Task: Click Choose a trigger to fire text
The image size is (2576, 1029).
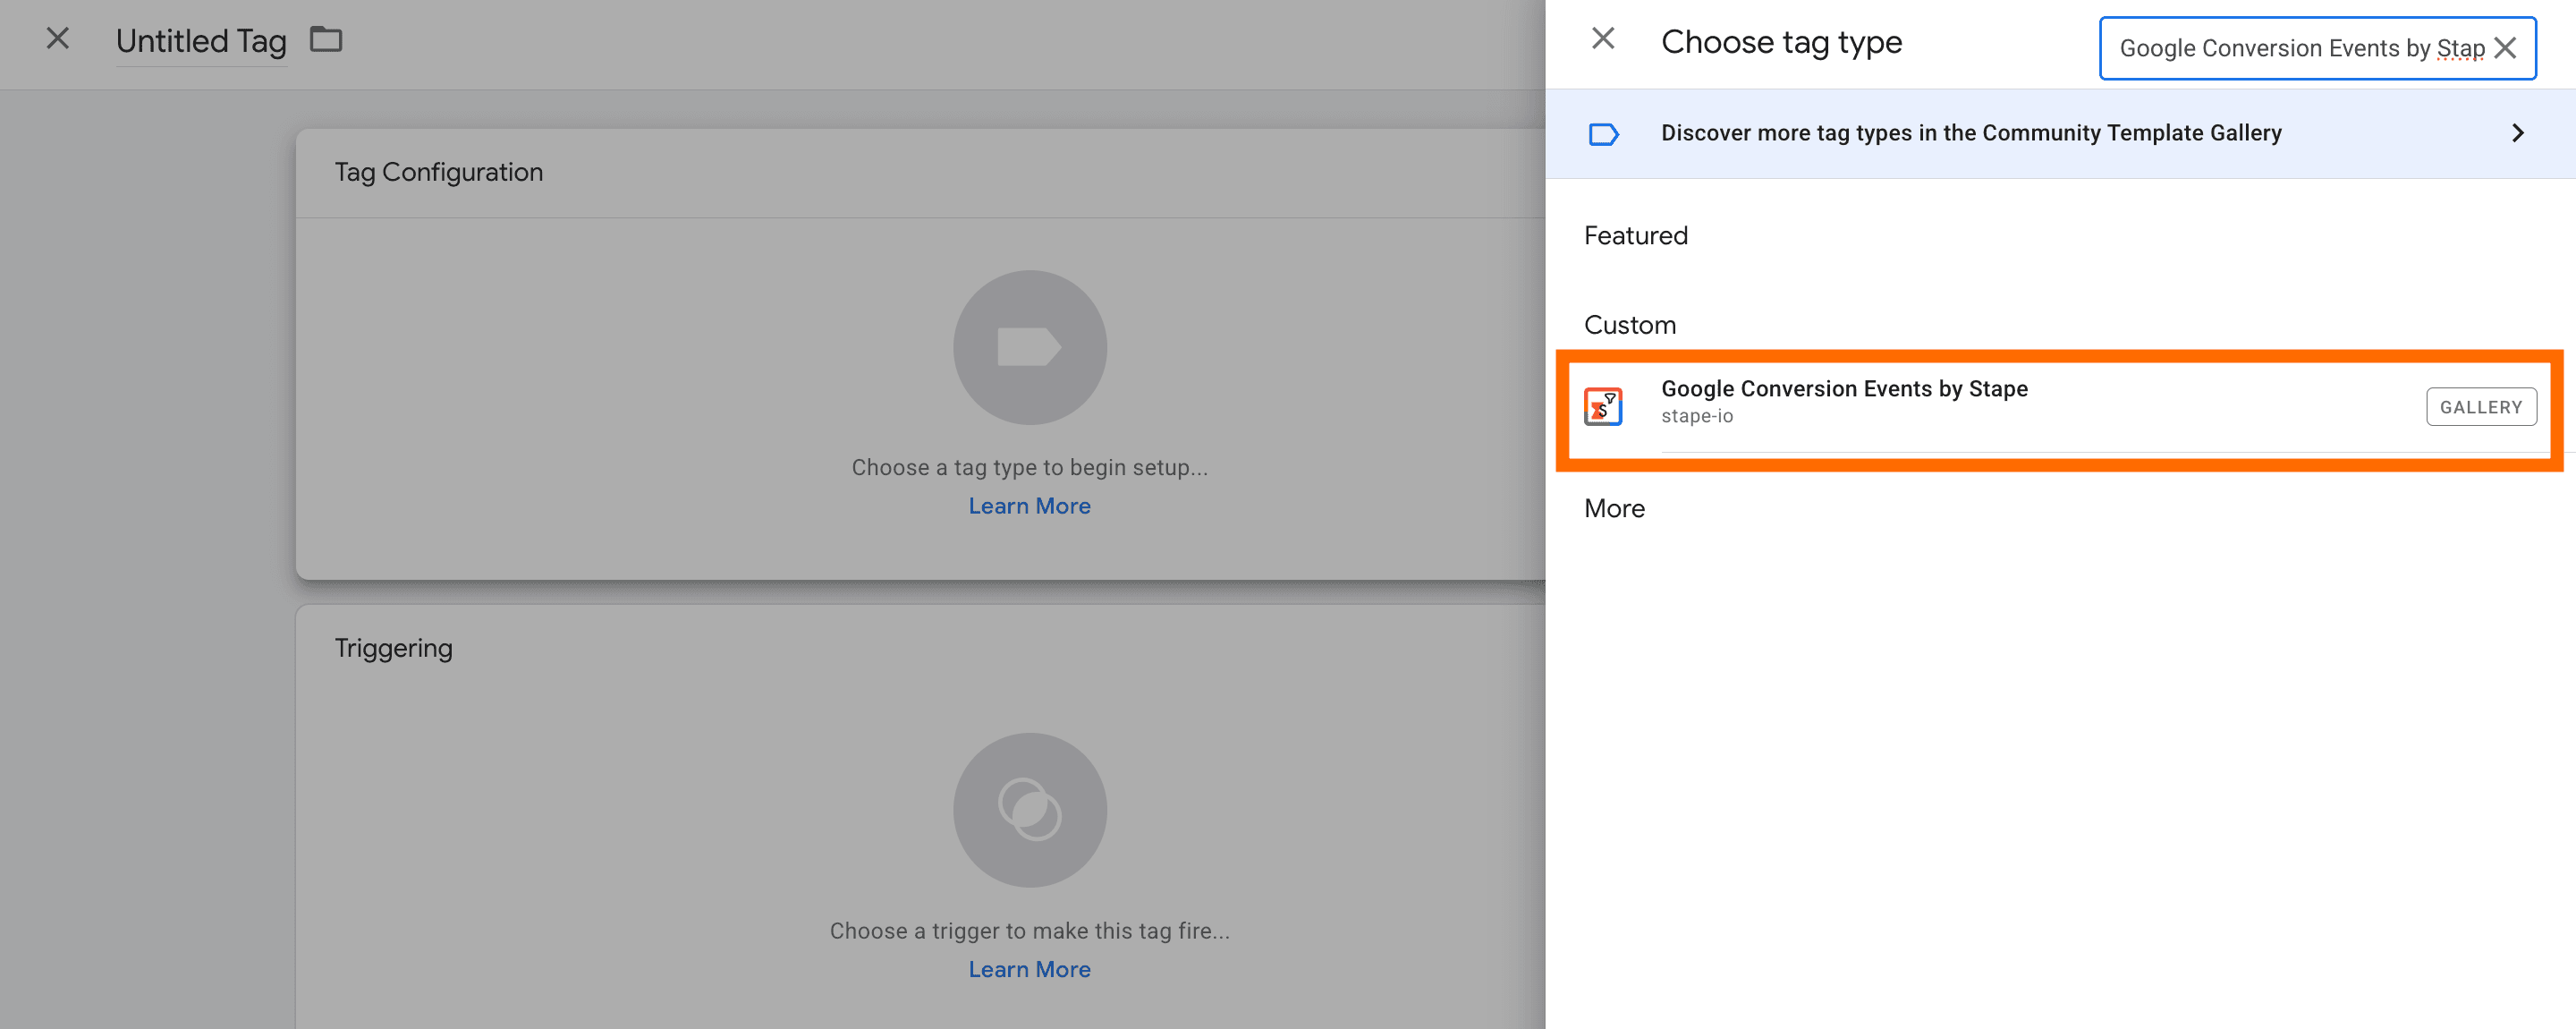Action: 1029,931
